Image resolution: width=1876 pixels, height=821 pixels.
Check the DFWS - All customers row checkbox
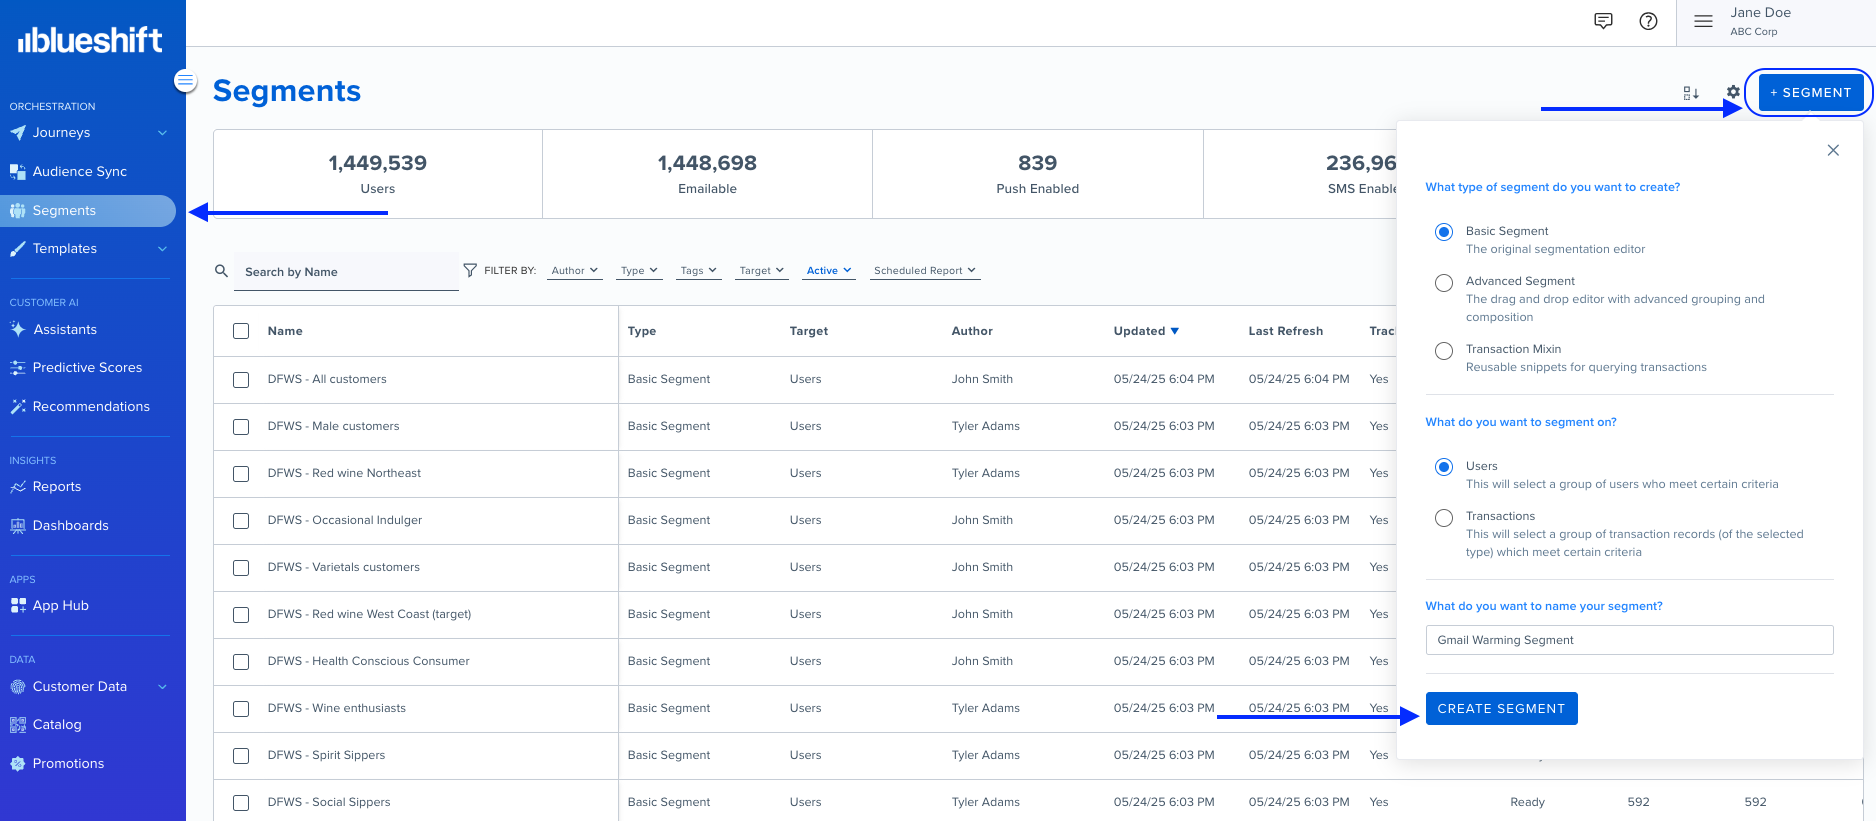tap(241, 380)
